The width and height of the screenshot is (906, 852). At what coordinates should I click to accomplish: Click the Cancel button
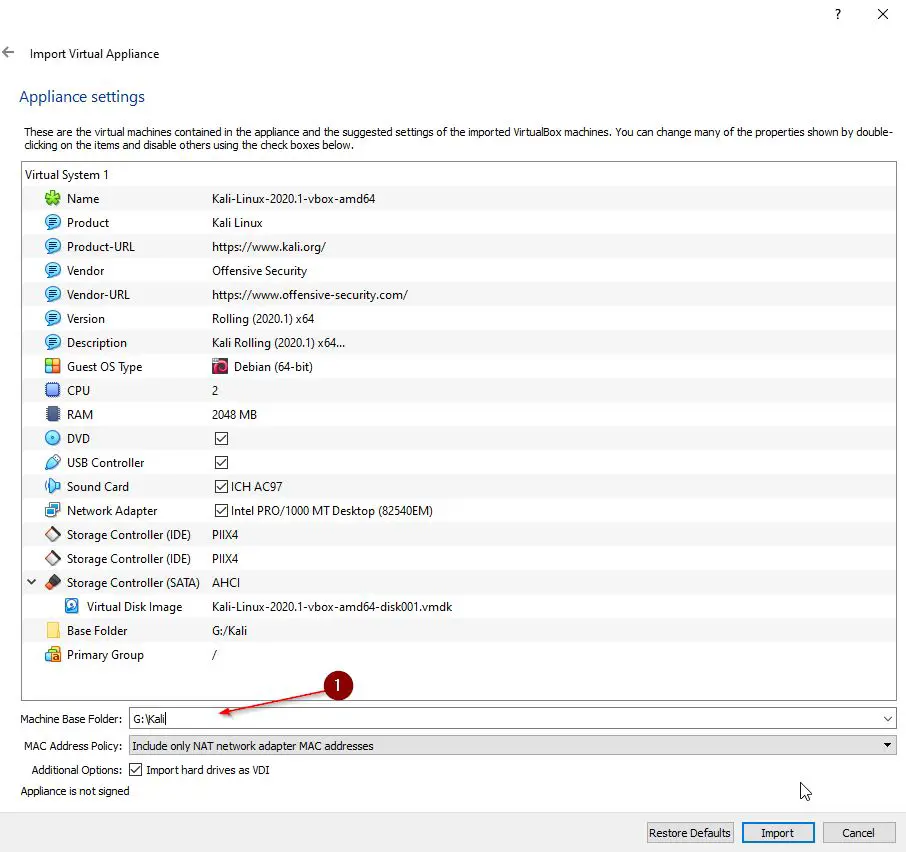pos(858,833)
